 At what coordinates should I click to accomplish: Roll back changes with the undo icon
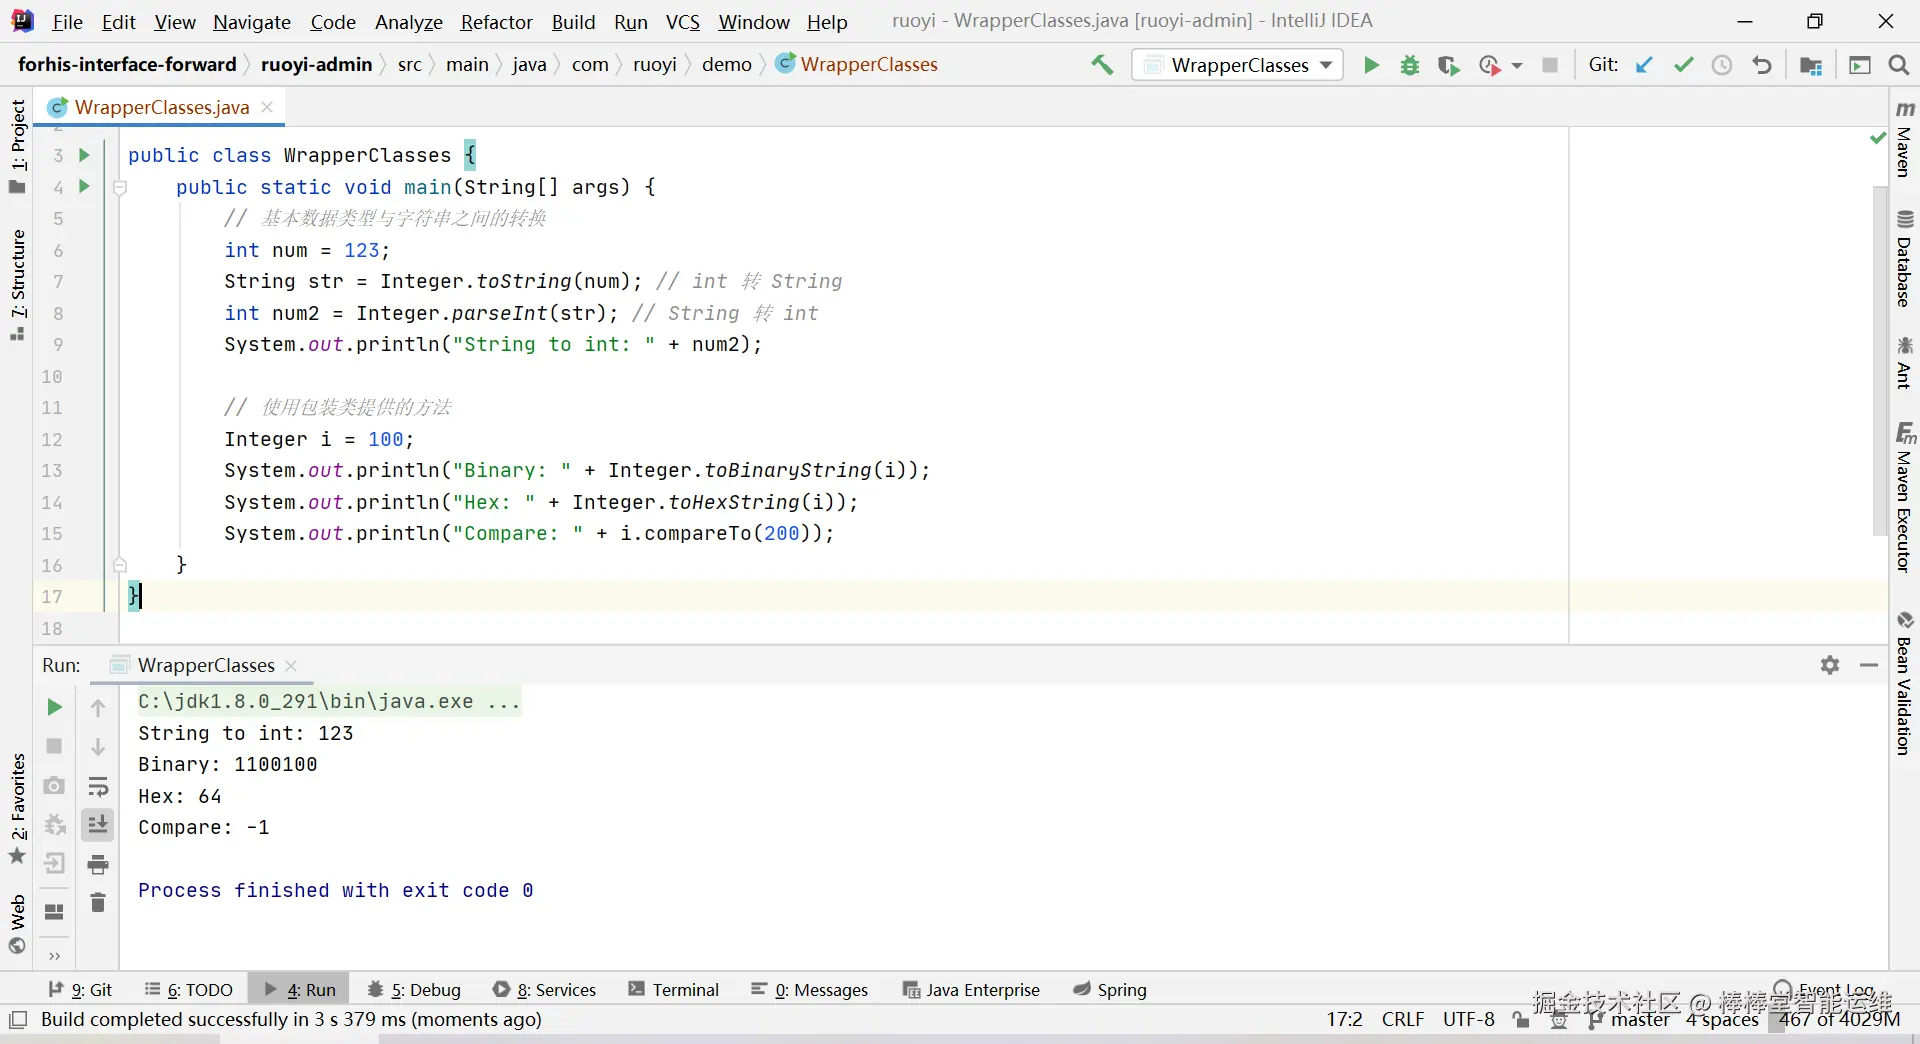1762,65
